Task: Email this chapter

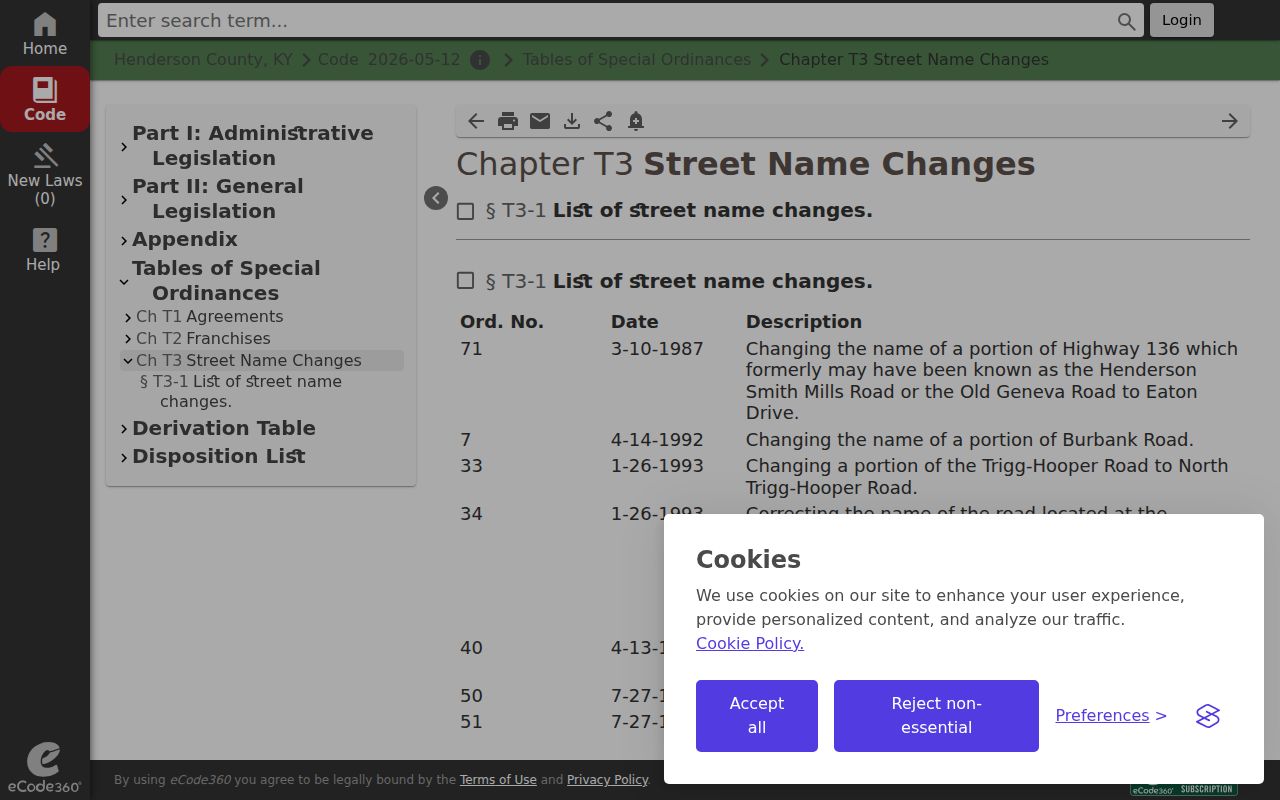Action: (540, 121)
